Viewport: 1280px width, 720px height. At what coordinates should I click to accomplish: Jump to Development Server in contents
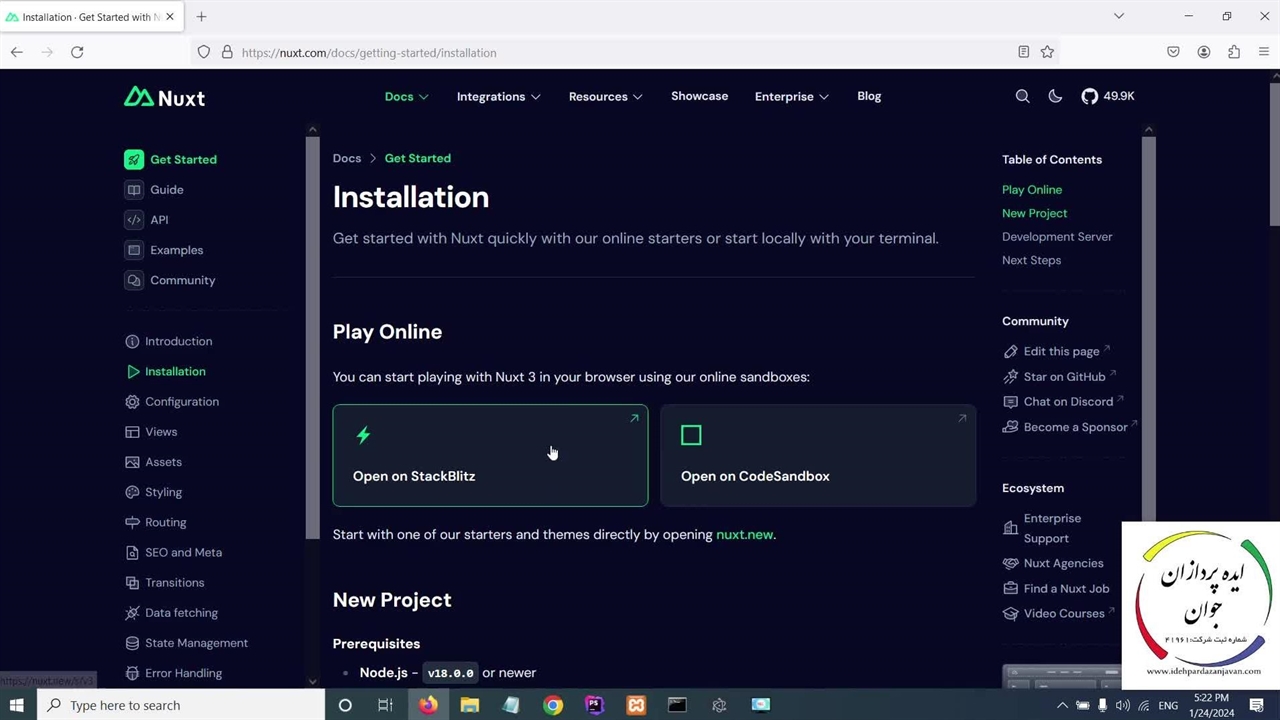pyautogui.click(x=1056, y=236)
